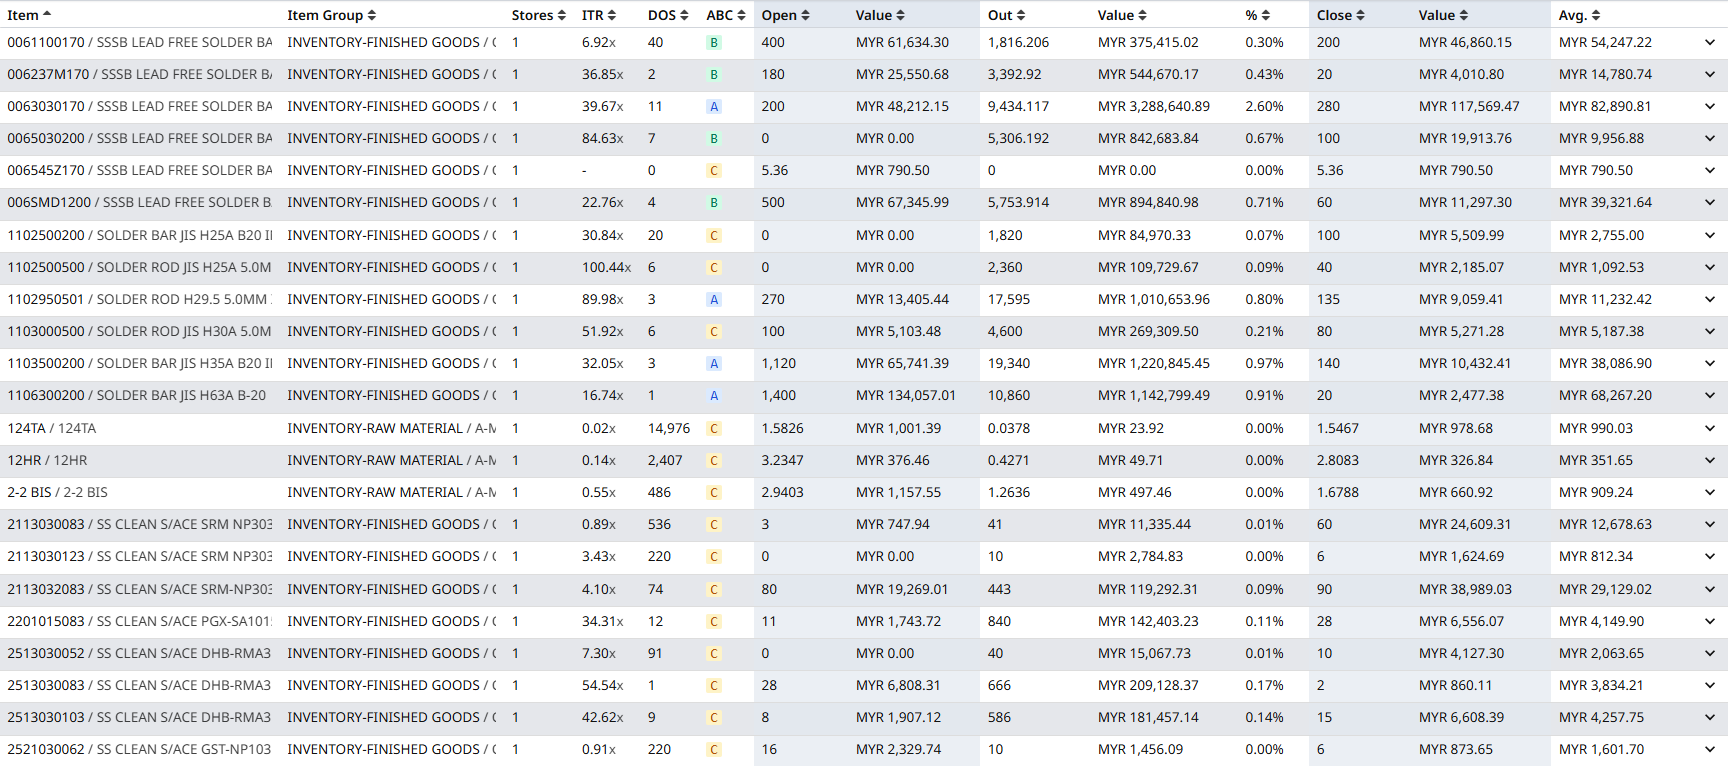Sort table by Item column header
This screenshot has width=1728, height=766.
click(29, 15)
